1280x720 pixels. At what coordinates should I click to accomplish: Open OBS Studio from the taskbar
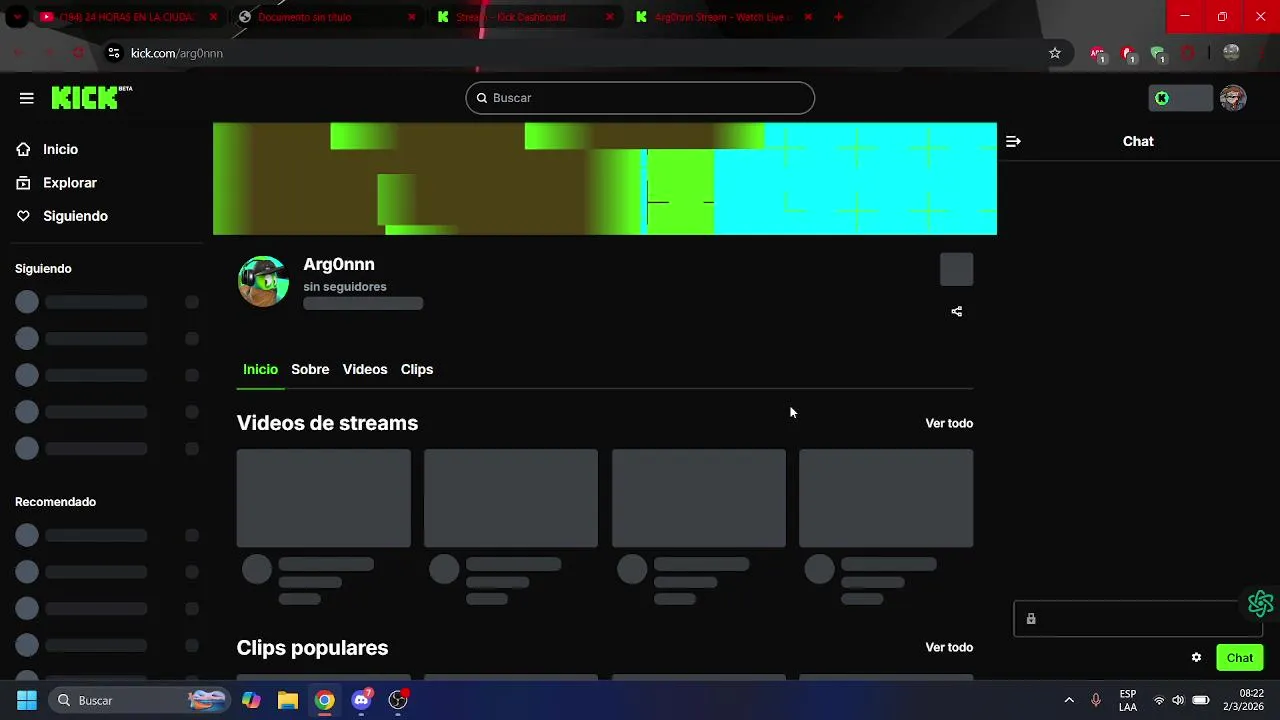pyautogui.click(x=398, y=700)
